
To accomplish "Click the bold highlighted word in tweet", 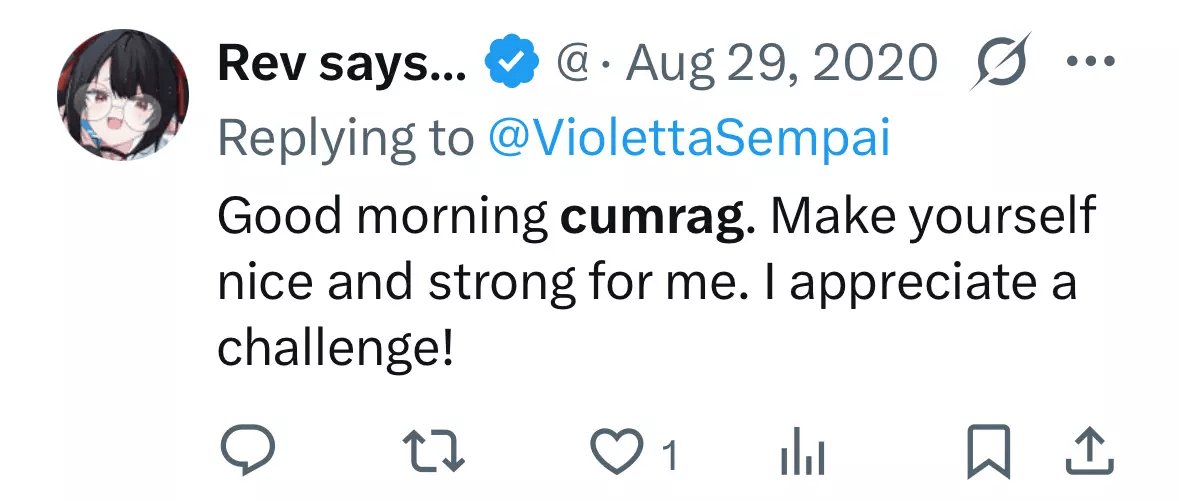I will [x=652, y=218].
